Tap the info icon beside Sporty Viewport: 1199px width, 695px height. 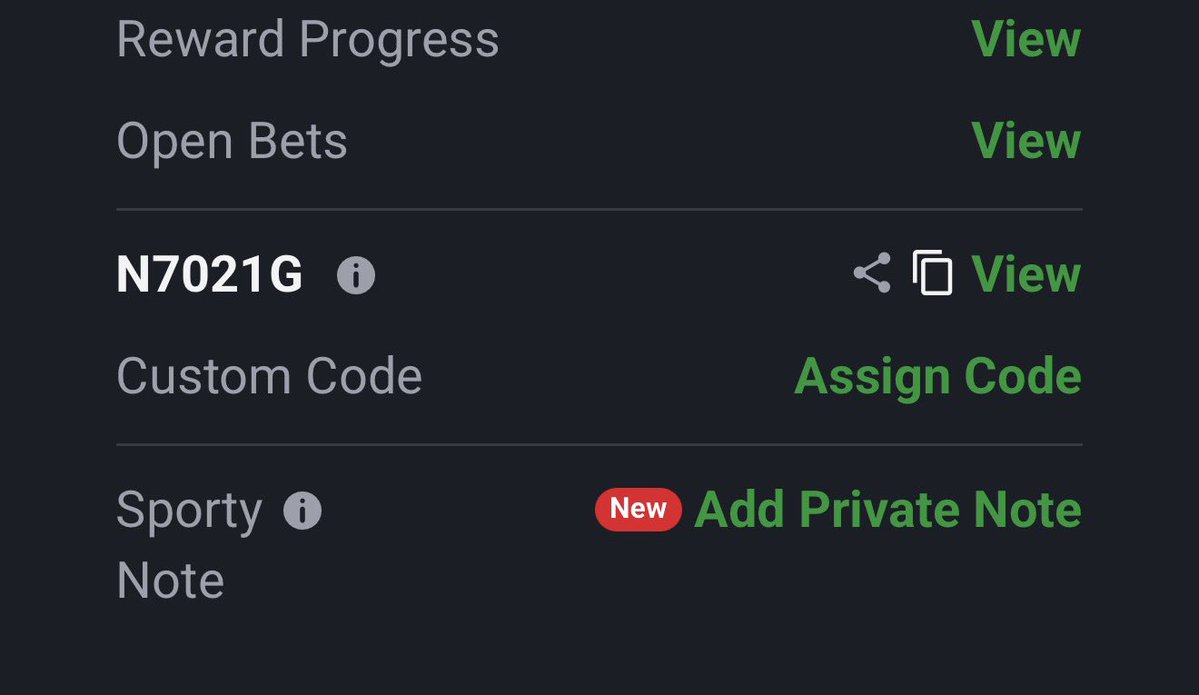302,511
